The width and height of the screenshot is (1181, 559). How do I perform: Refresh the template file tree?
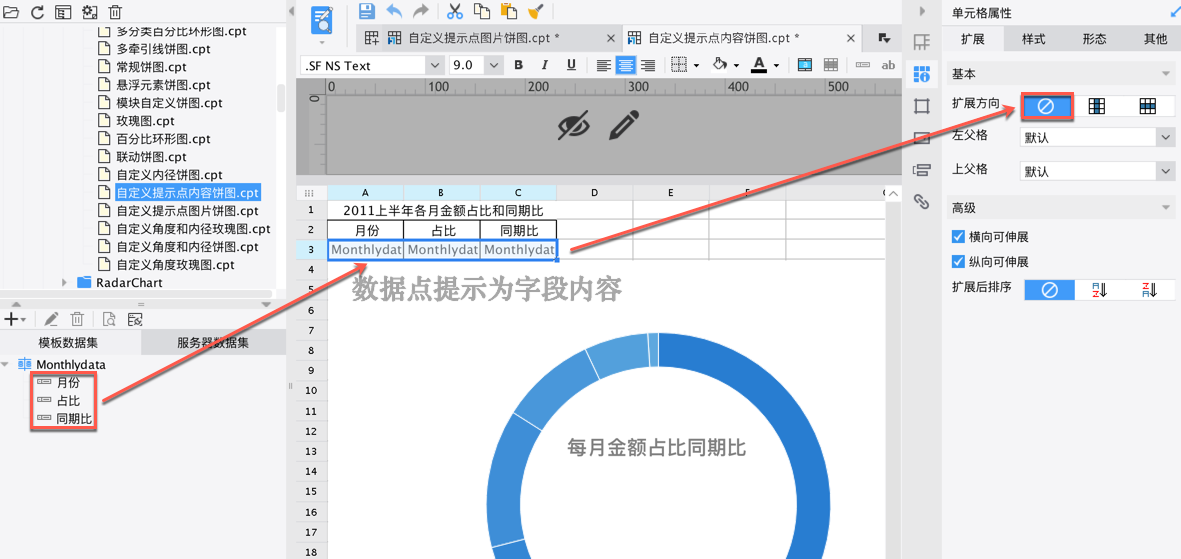point(38,11)
